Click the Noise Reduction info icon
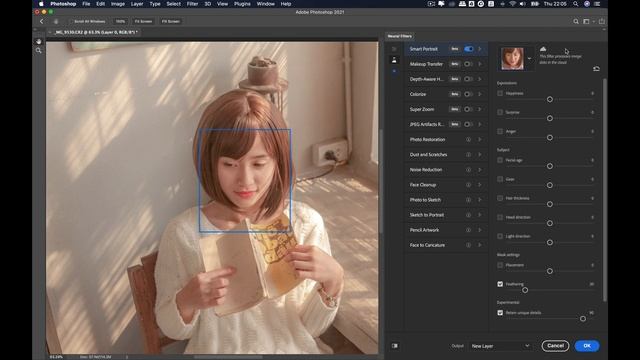This screenshot has height=360, width=640. 468,170
